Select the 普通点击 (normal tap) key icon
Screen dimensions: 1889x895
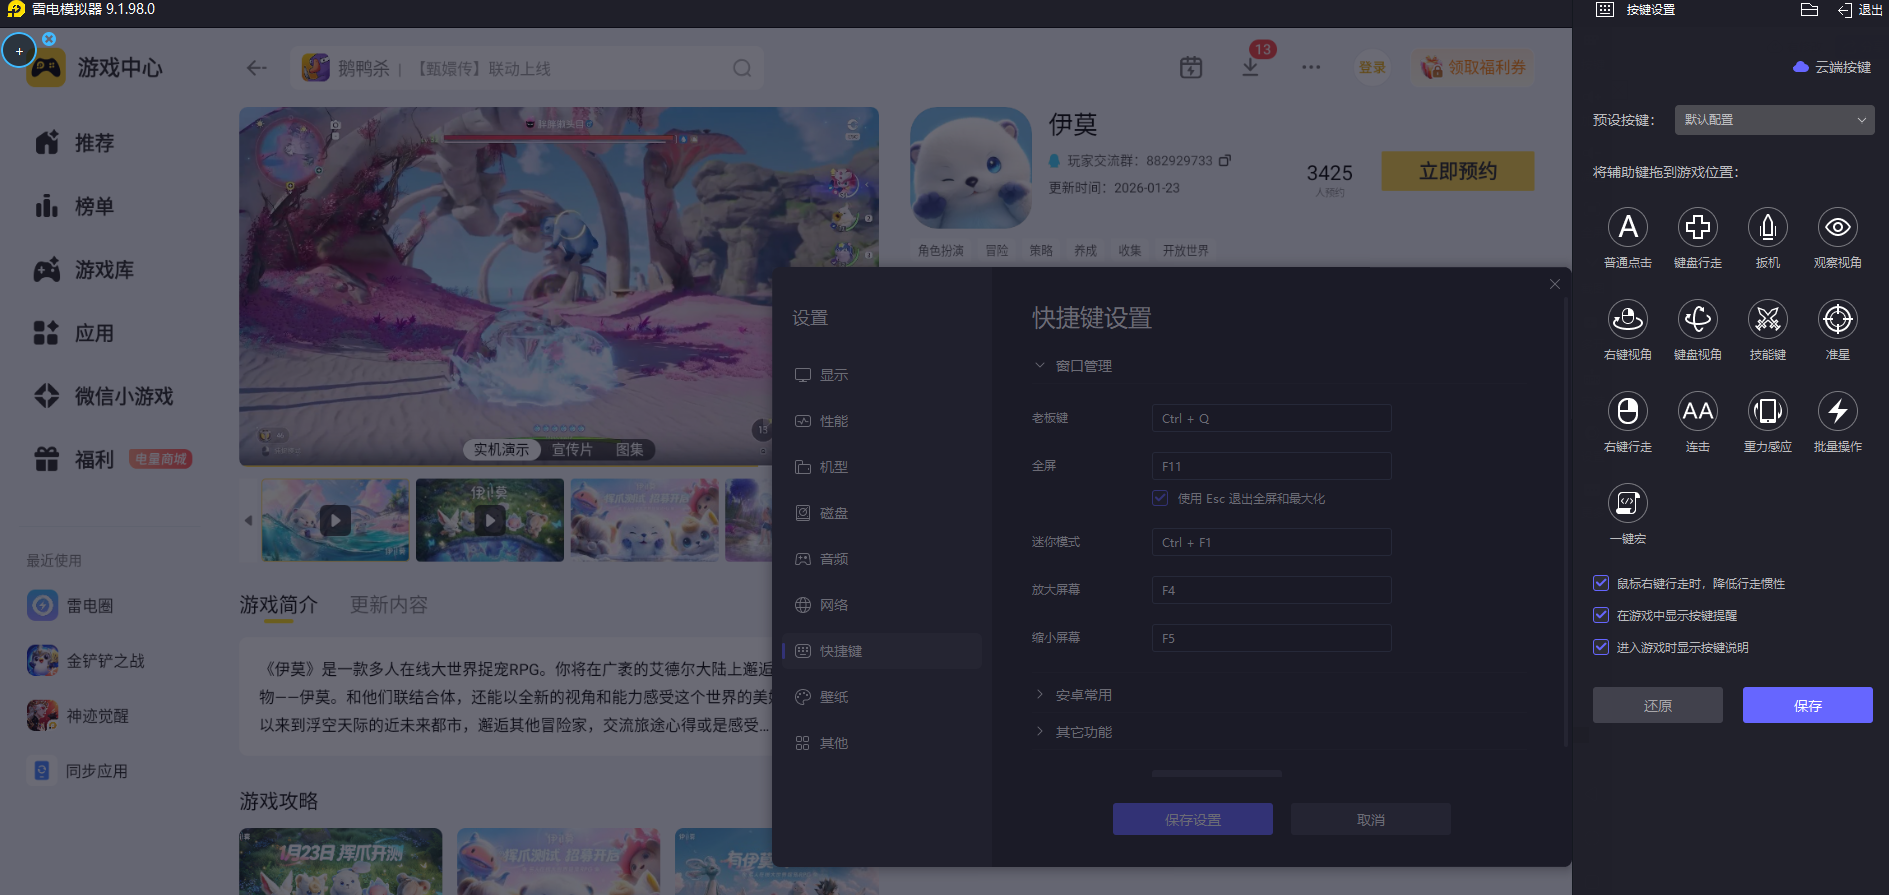tap(1628, 227)
